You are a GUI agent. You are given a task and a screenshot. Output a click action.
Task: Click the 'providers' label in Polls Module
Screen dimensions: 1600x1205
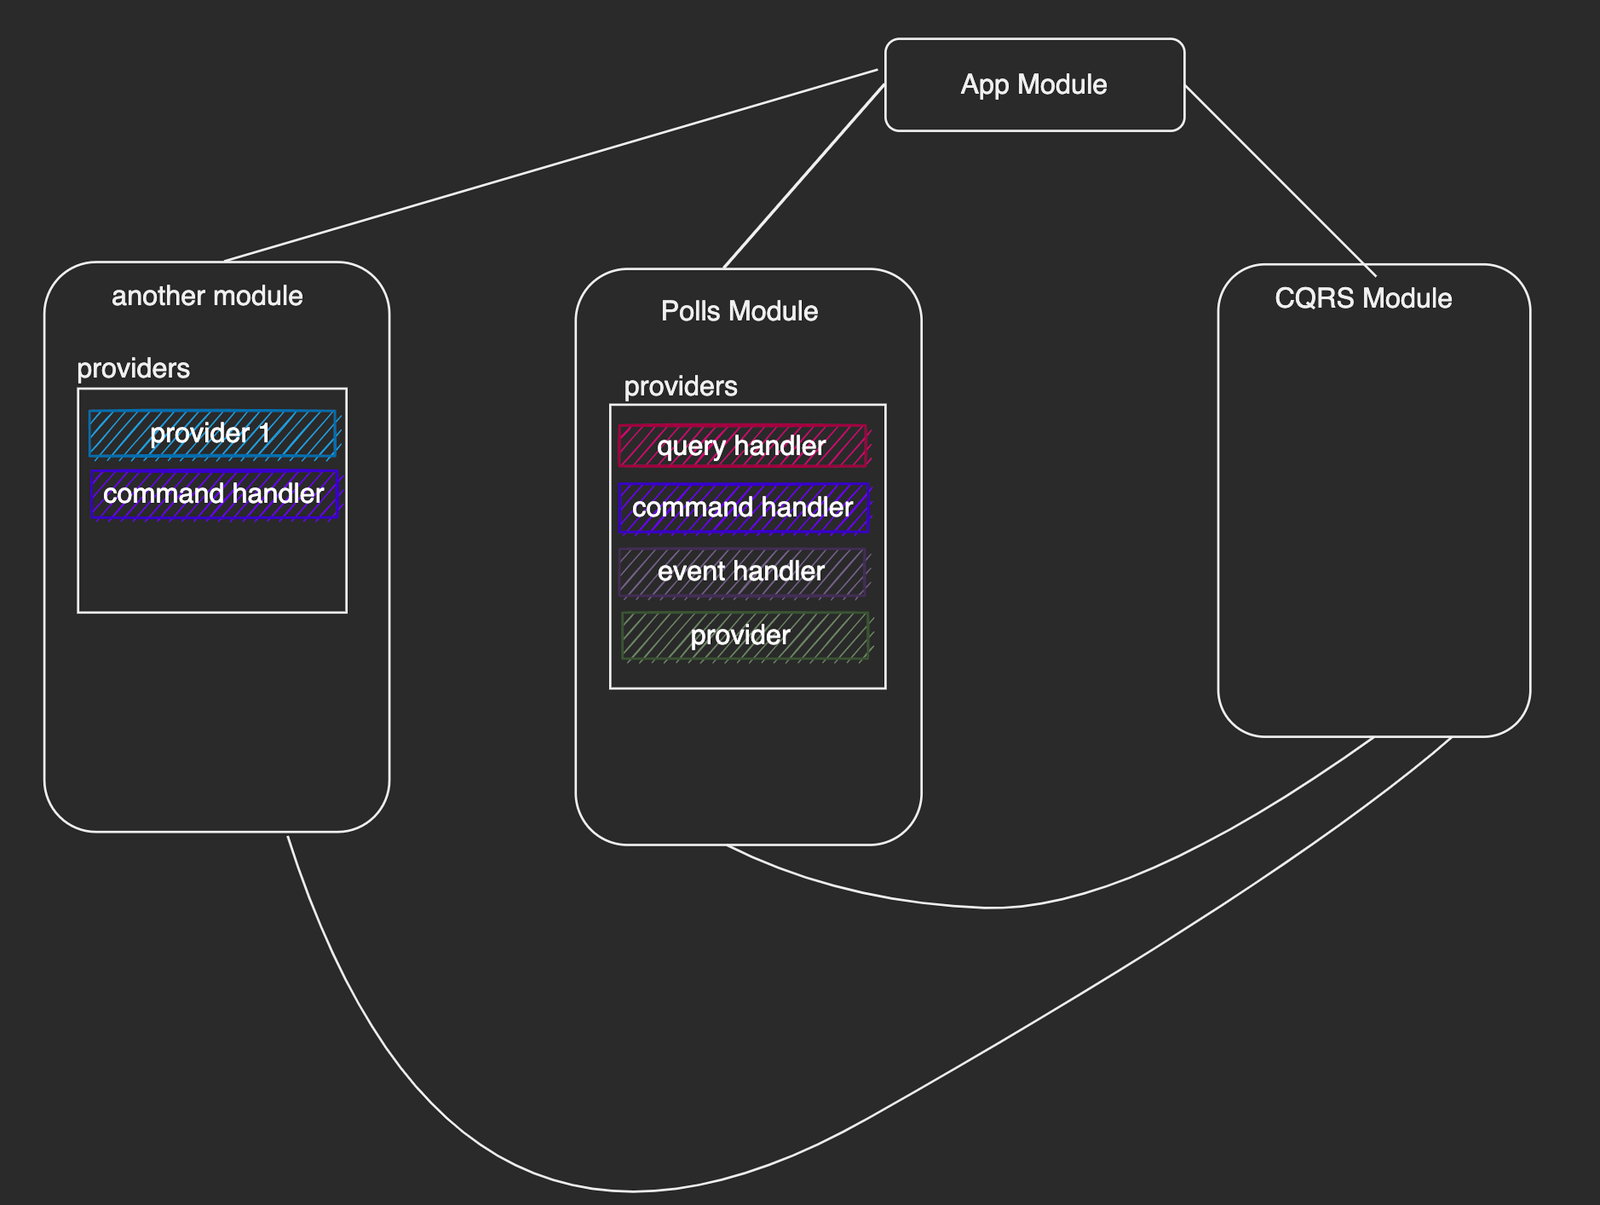point(681,386)
